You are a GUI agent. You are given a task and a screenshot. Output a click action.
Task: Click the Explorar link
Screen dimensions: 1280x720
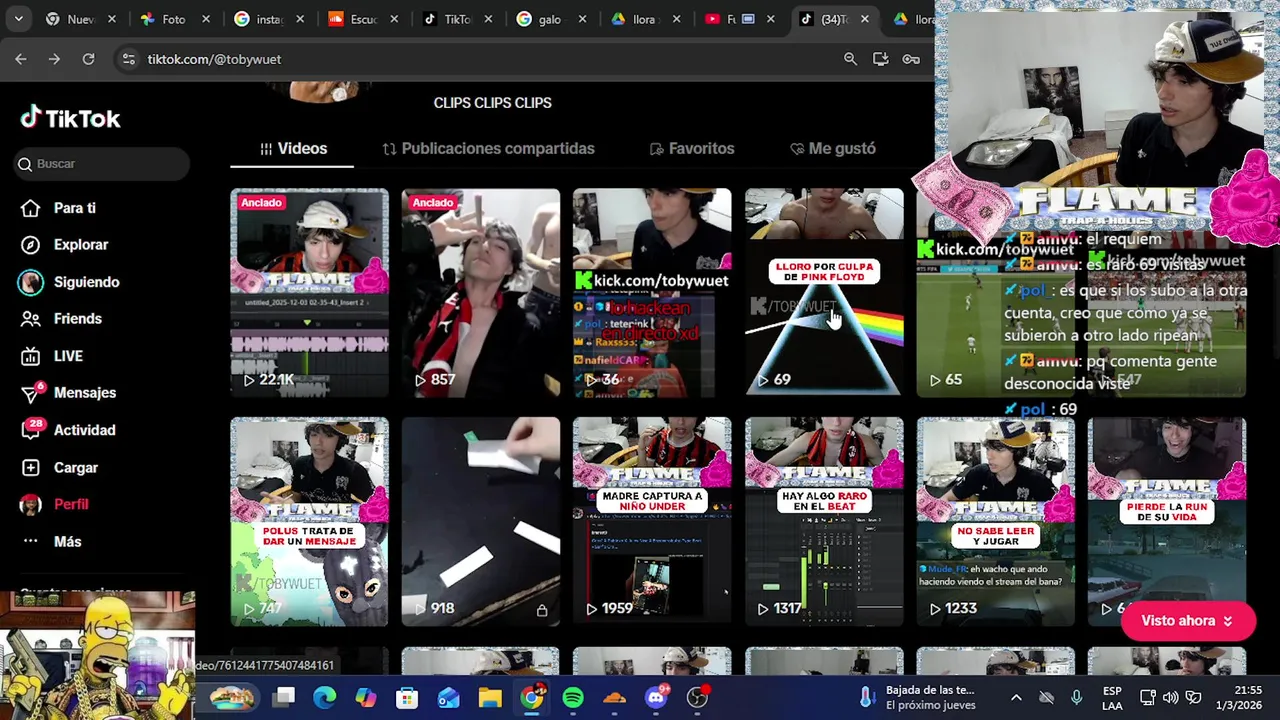[x=81, y=245]
